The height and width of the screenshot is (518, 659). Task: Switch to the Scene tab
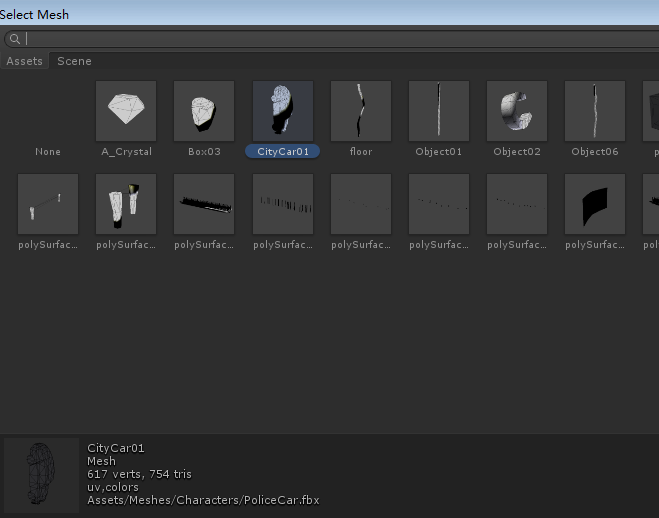[74, 61]
